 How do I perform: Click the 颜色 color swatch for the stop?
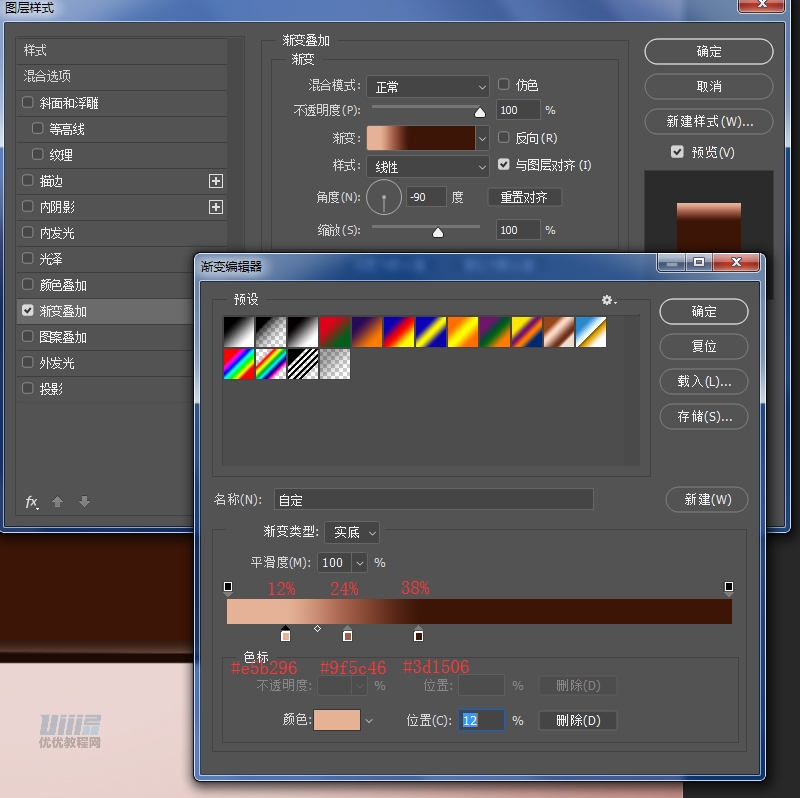click(337, 720)
